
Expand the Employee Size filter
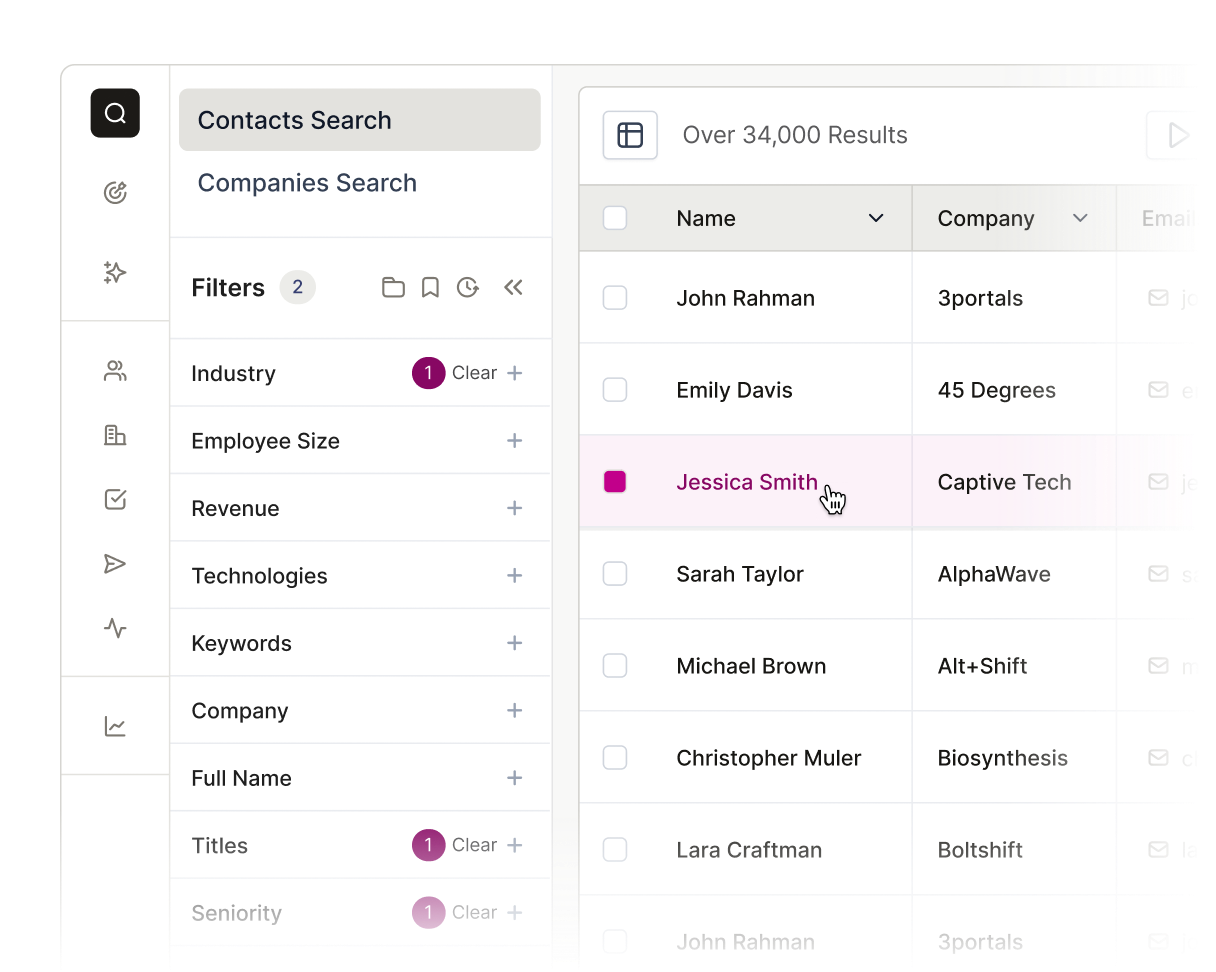(x=515, y=440)
